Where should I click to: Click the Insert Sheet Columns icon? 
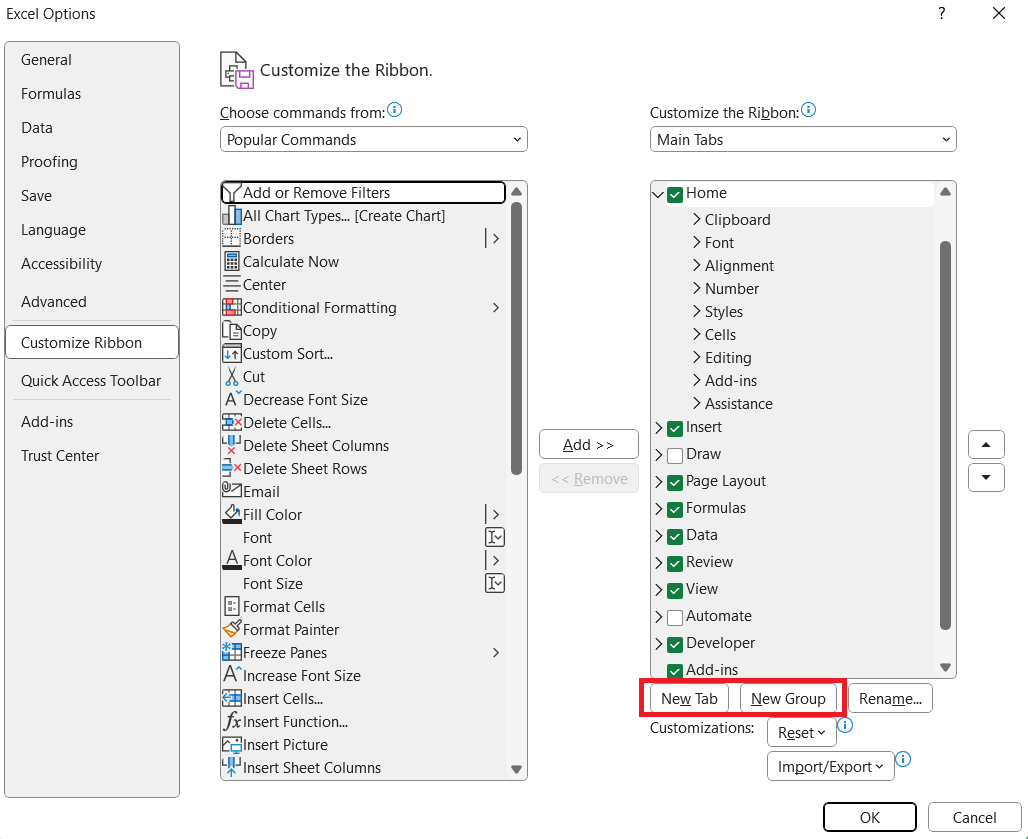point(232,767)
